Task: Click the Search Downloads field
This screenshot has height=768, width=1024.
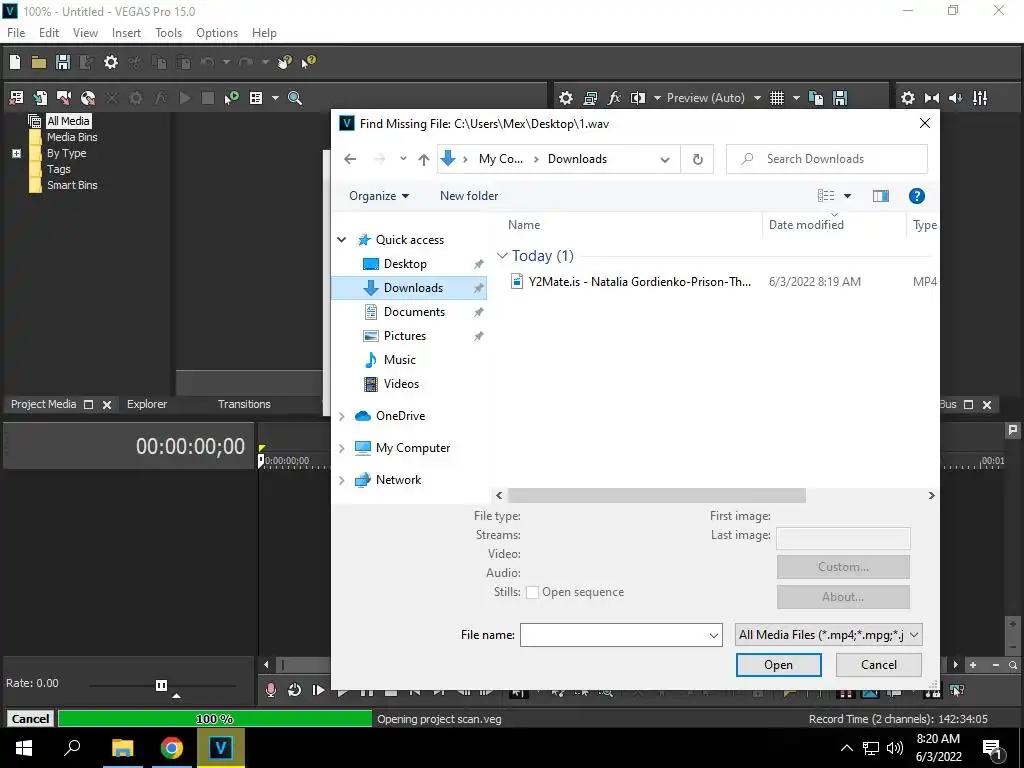Action: [827, 159]
